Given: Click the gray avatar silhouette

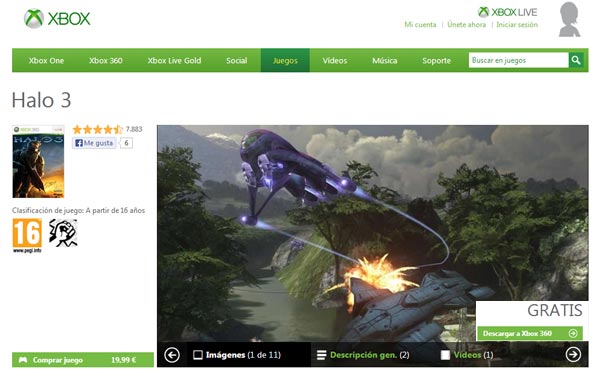Looking at the screenshot, I should [x=569, y=20].
